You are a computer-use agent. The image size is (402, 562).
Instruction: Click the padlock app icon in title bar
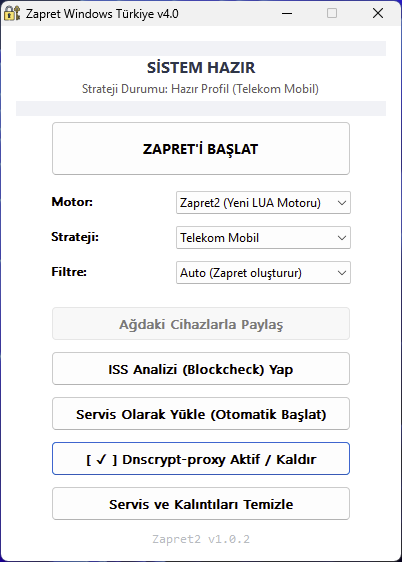tap(12, 13)
